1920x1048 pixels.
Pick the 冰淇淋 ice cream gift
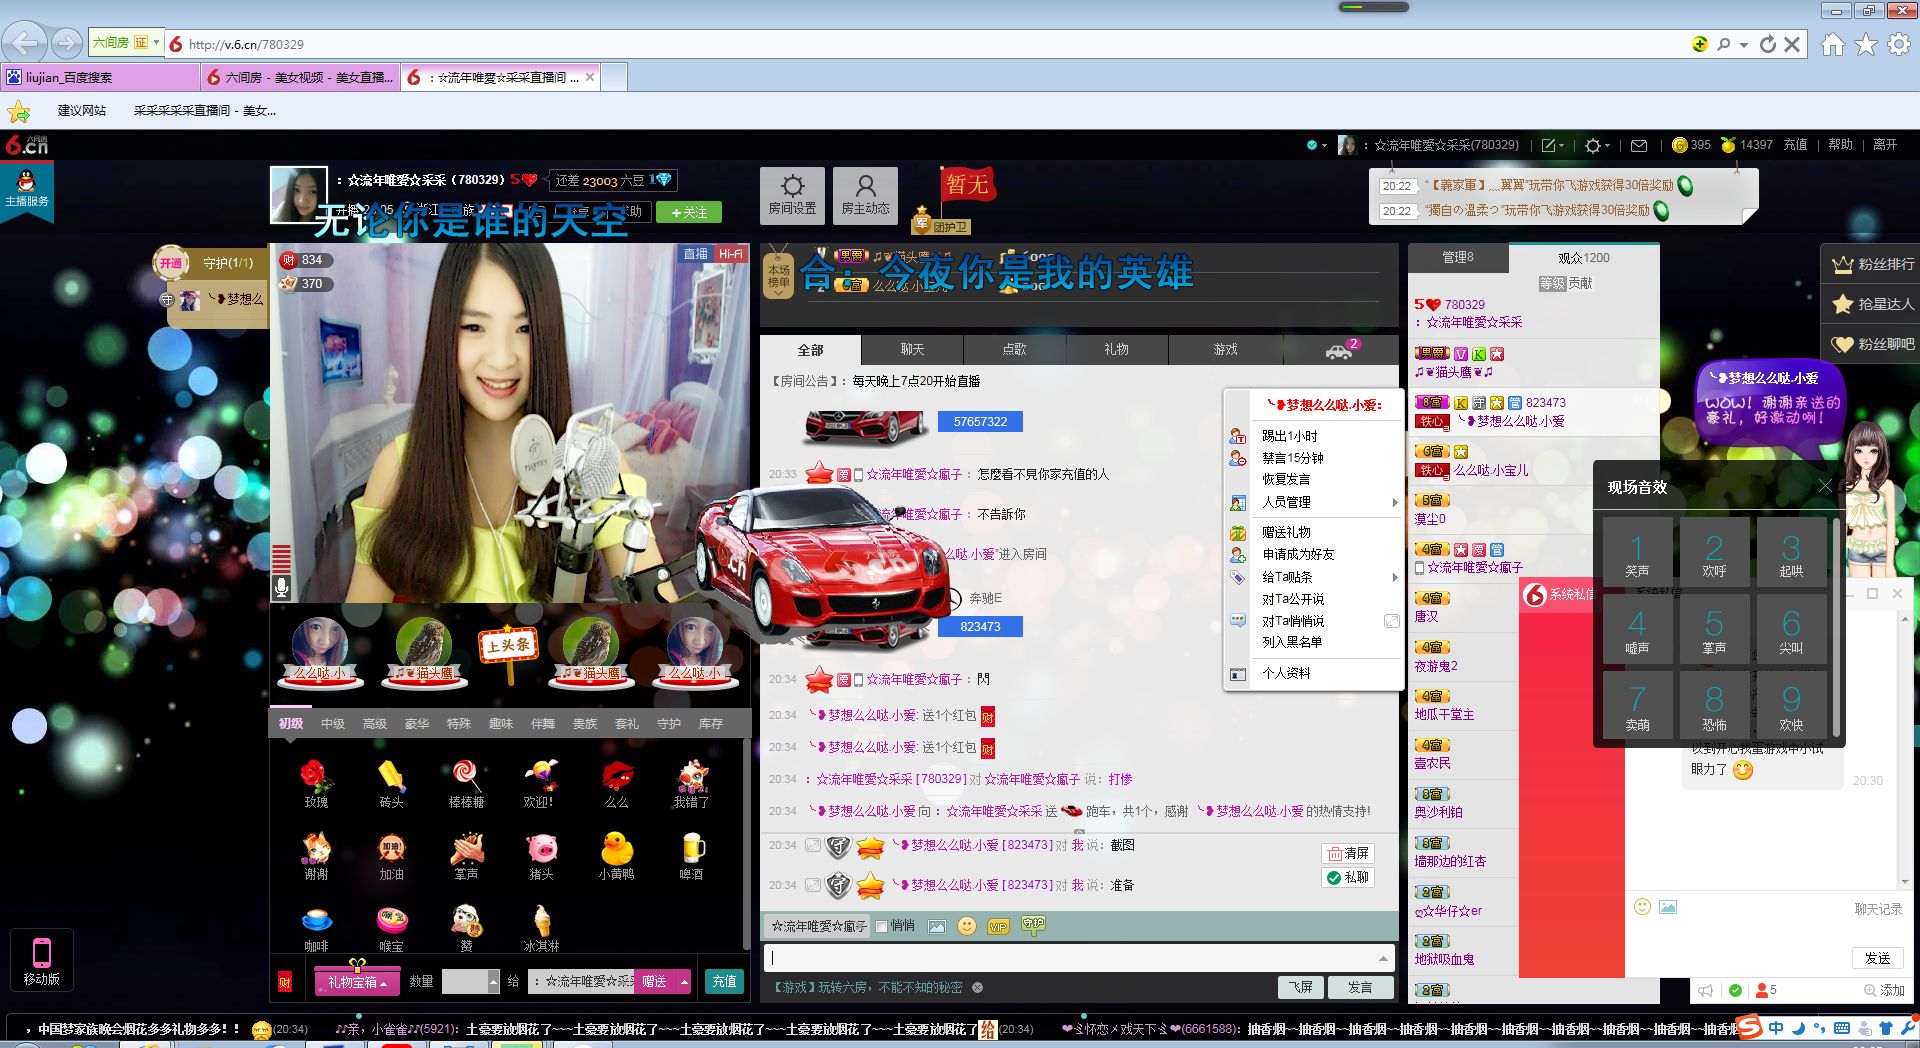pos(541,928)
